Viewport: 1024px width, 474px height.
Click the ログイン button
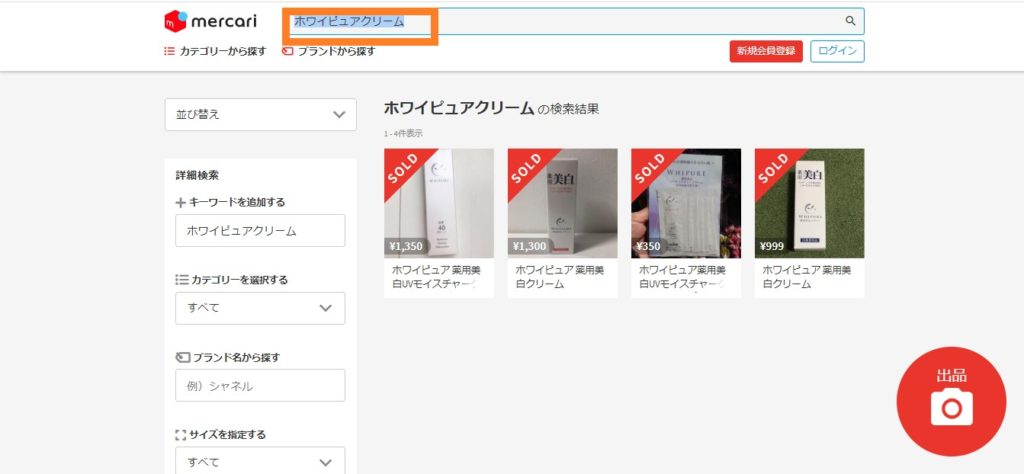coord(837,51)
